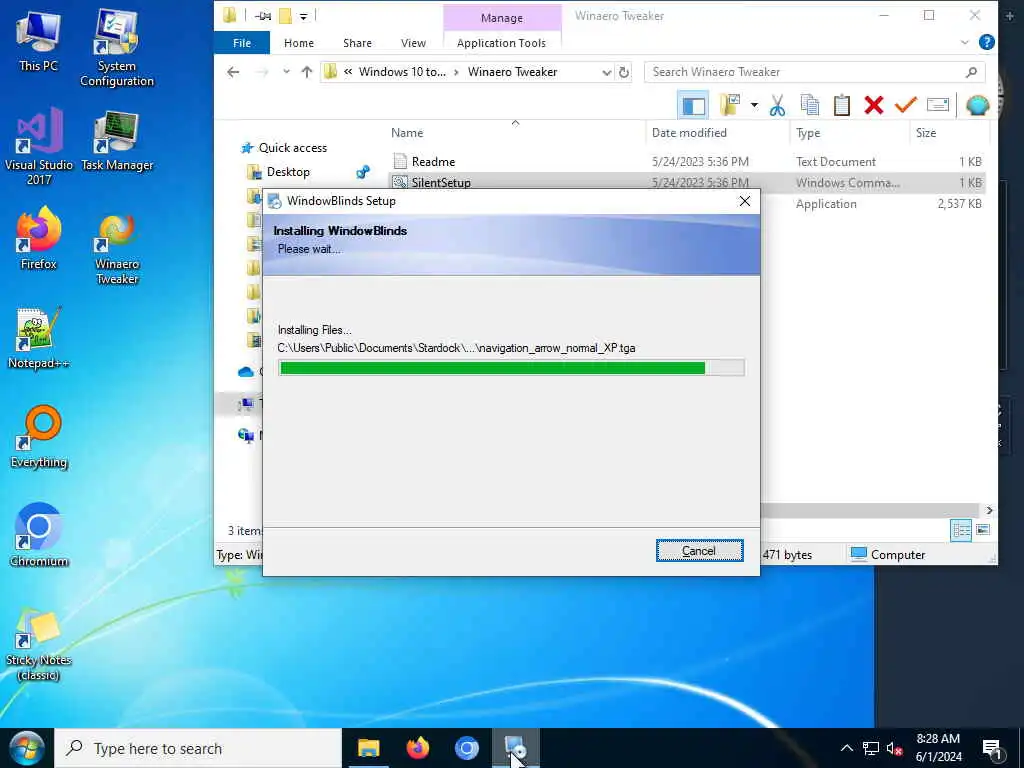This screenshot has height=768, width=1024.
Task: Open the folder options toolbar icon
Action: [x=730, y=104]
